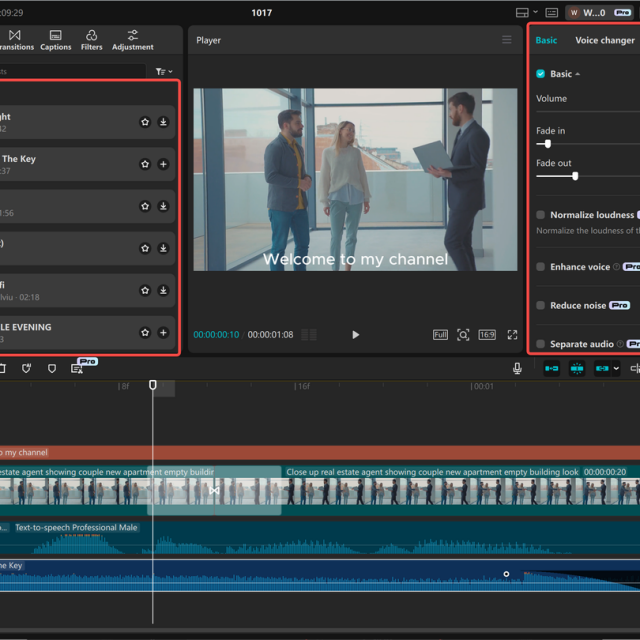Viewport: 640px width, 640px height.
Task: Enter fullscreen preview in Player
Action: click(512, 335)
